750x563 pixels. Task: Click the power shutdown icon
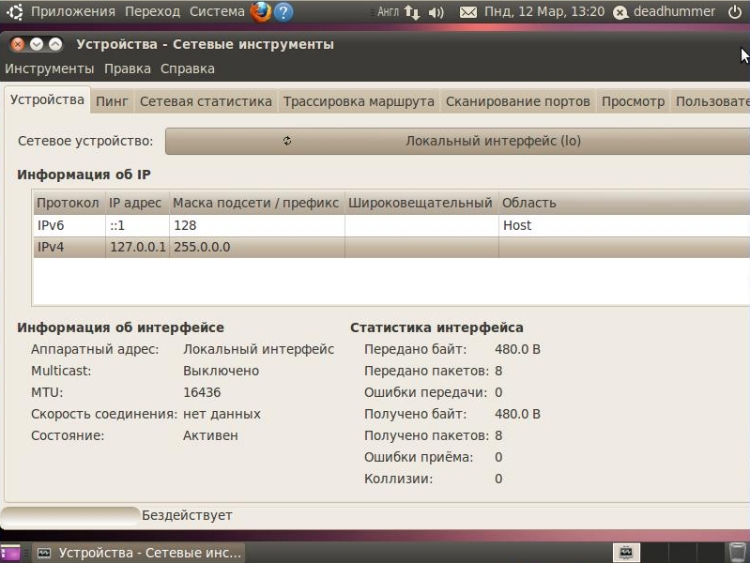735,12
